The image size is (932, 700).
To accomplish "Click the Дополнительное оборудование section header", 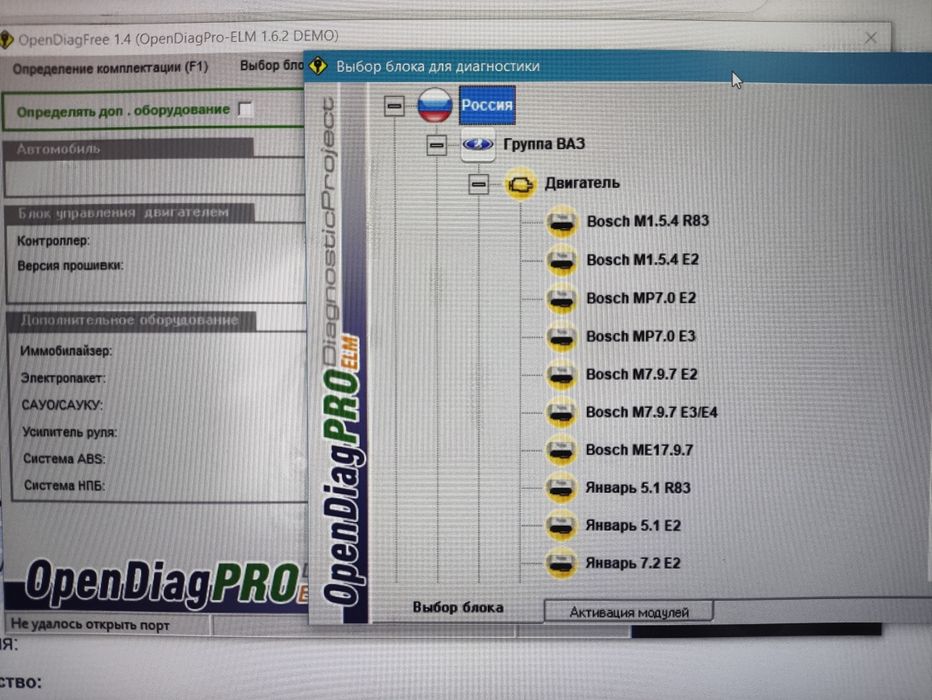I will pos(131,320).
